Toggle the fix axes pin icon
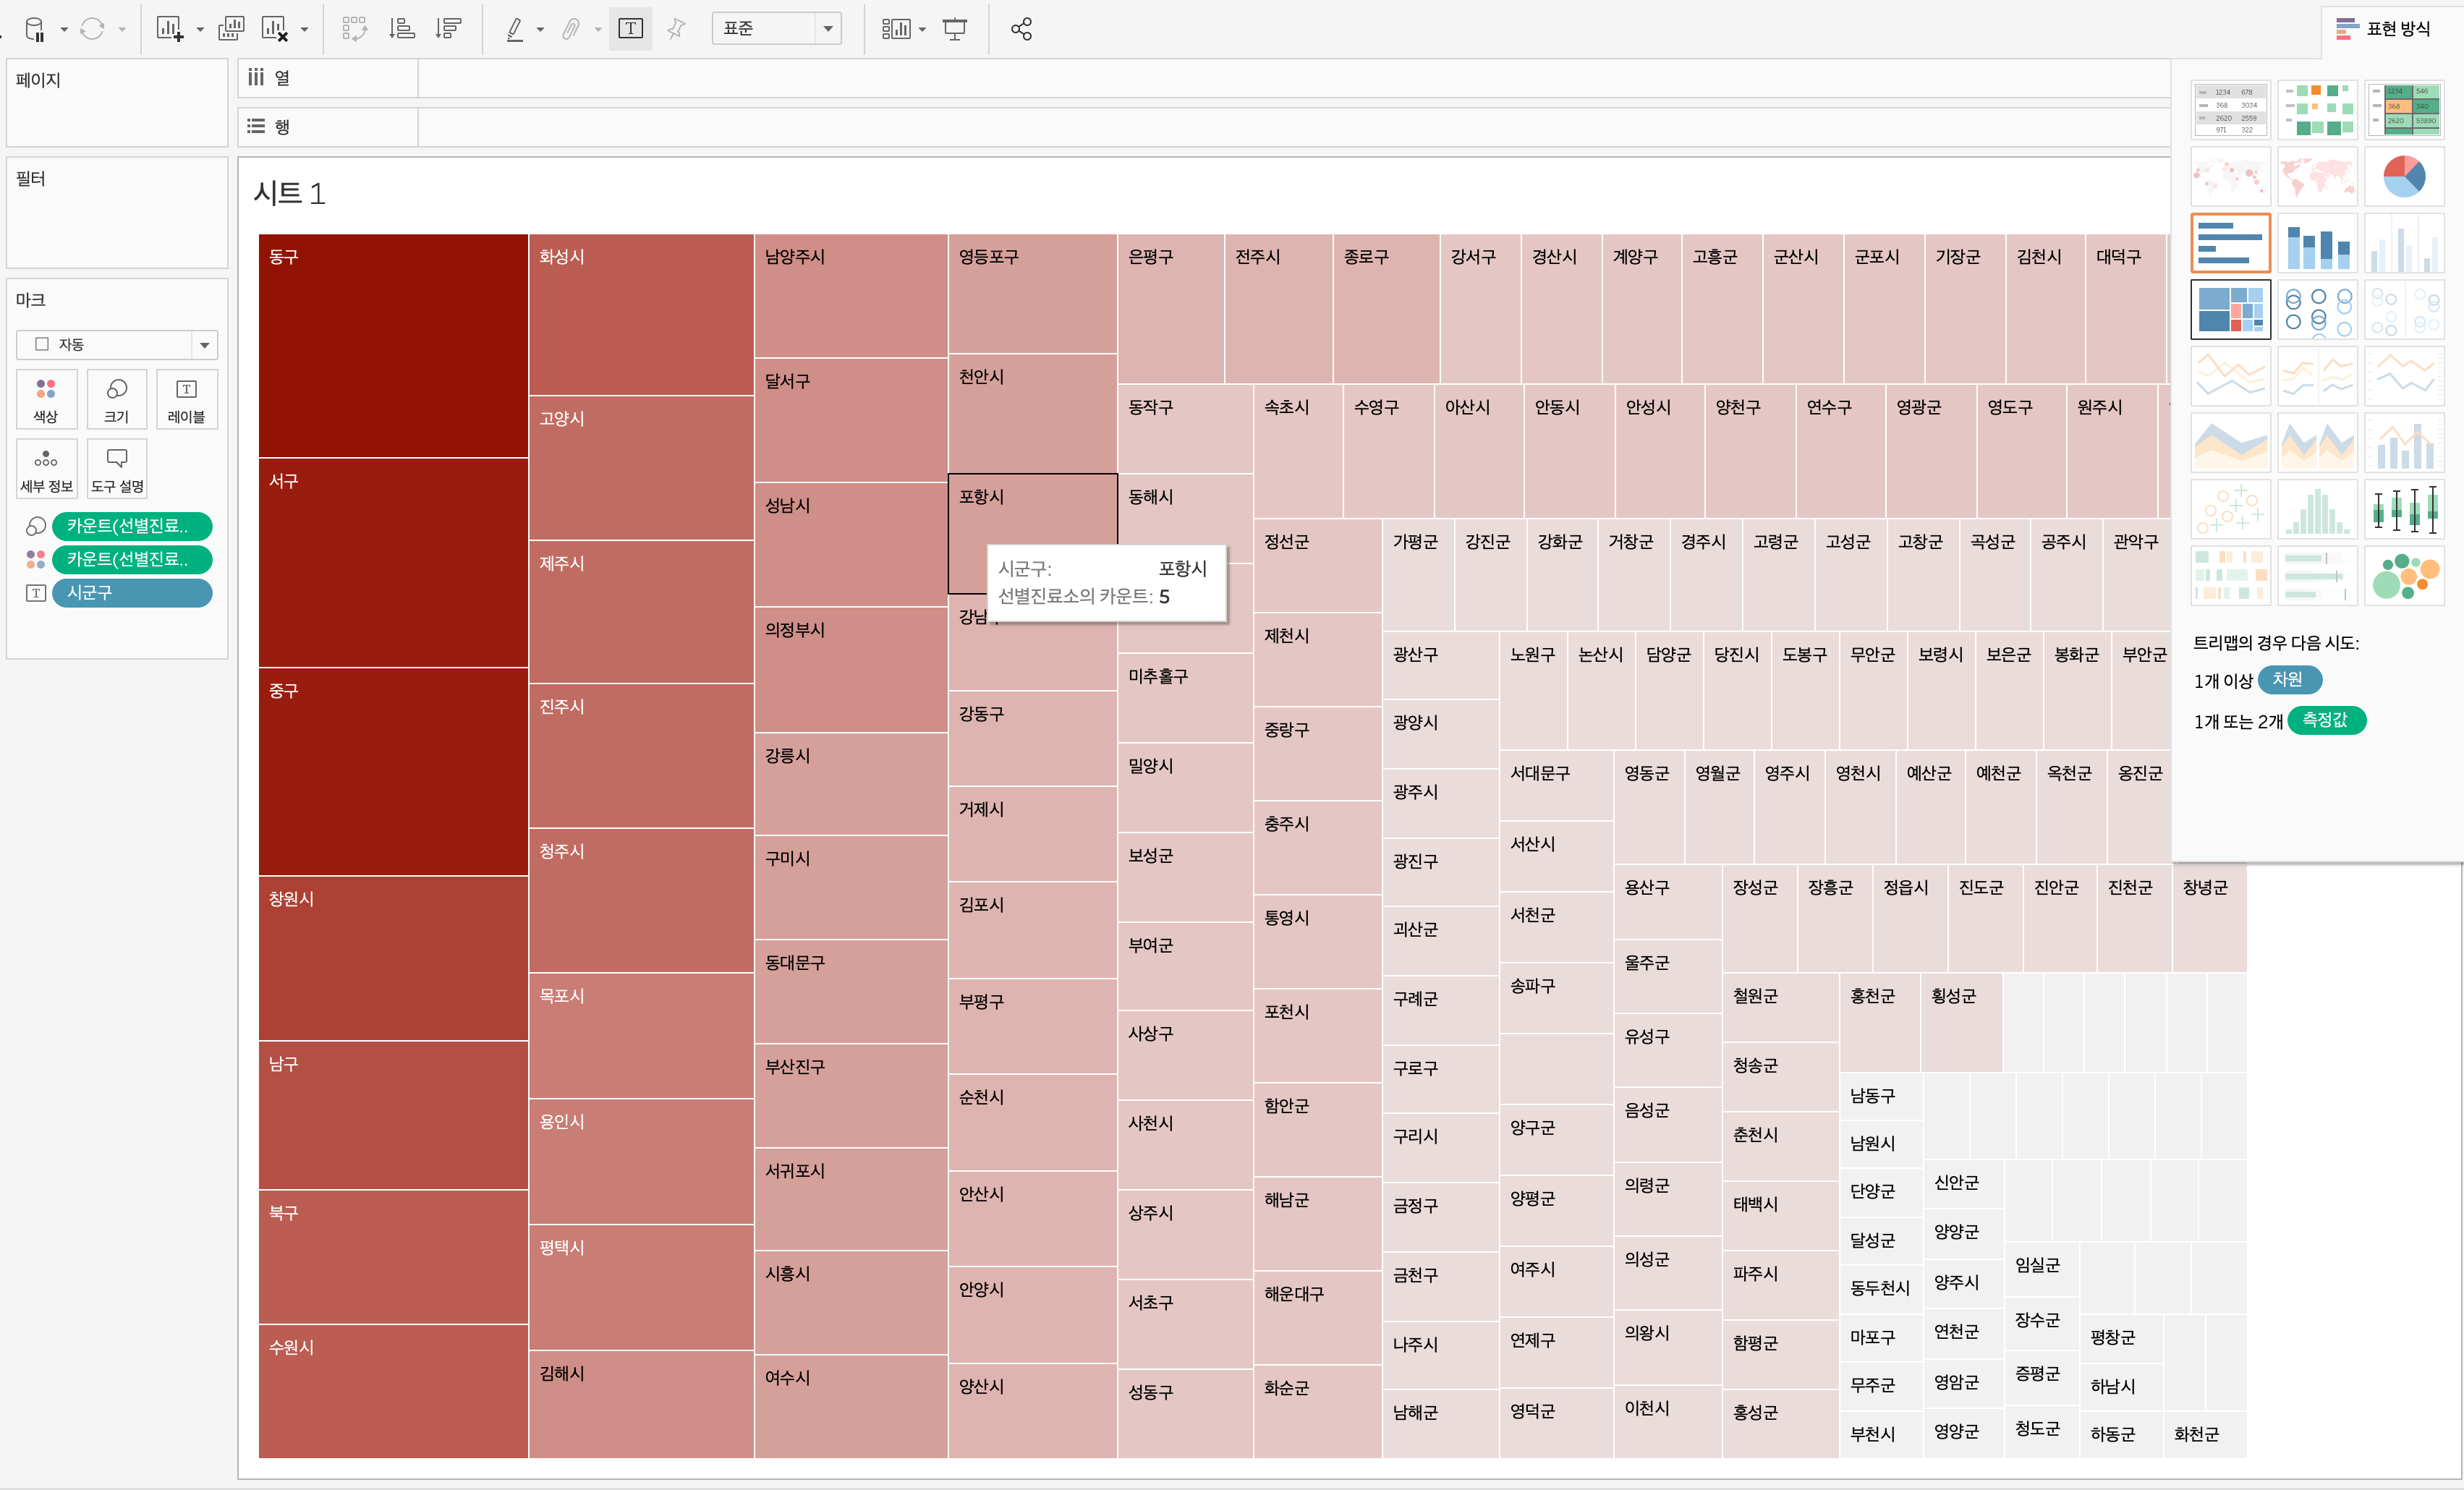This screenshot has height=1490, width=2464. click(677, 29)
